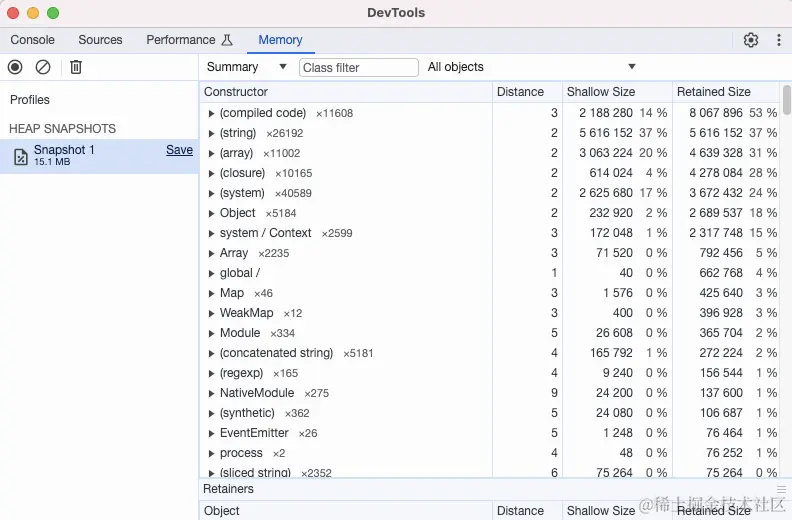Viewport: 792px width, 520px height.
Task: Click retained size value 2 689 537
Action: point(716,213)
